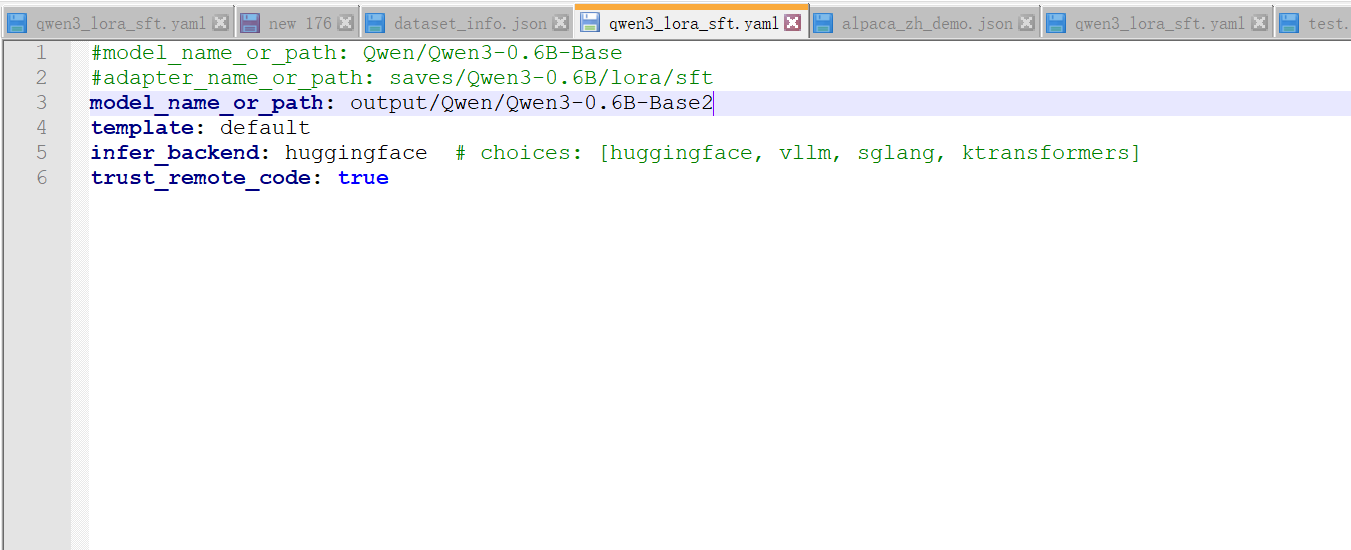
Task: Open the partially visible test tab
Action: click(x=1313, y=23)
